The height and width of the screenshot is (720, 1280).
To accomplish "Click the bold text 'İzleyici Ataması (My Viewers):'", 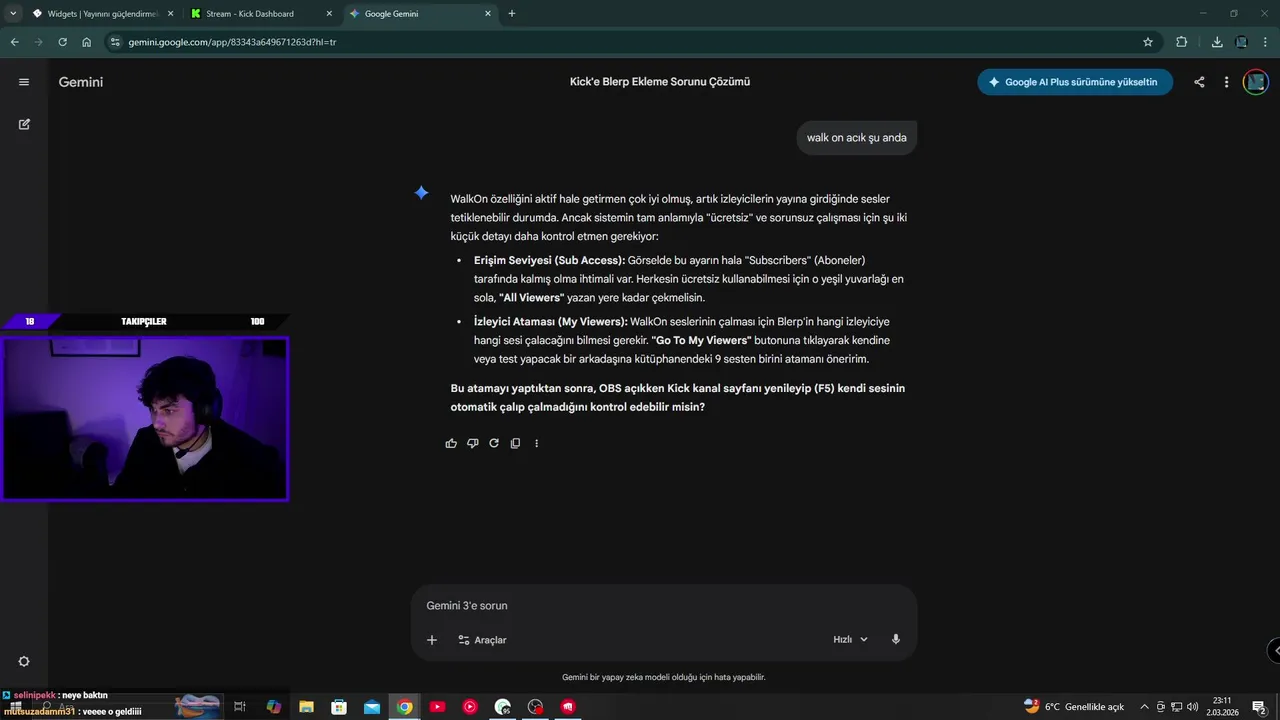I will [x=551, y=321].
